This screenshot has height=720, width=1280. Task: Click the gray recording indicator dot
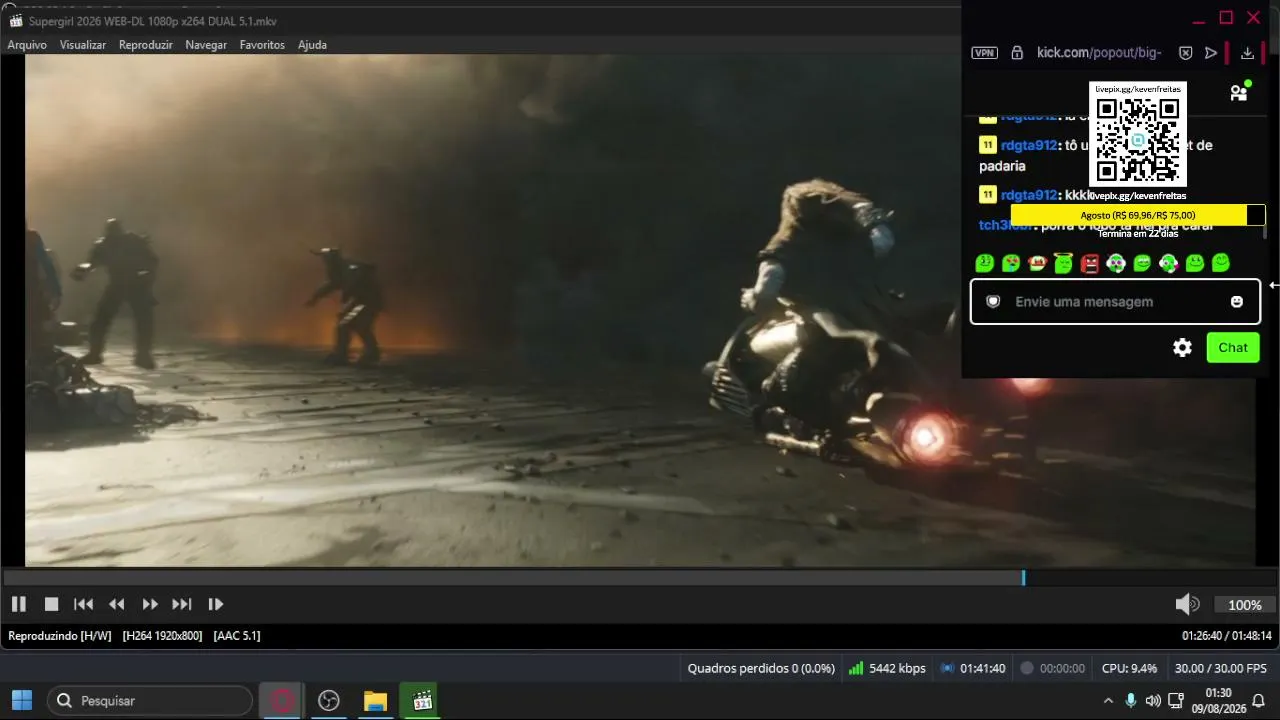(1026, 668)
